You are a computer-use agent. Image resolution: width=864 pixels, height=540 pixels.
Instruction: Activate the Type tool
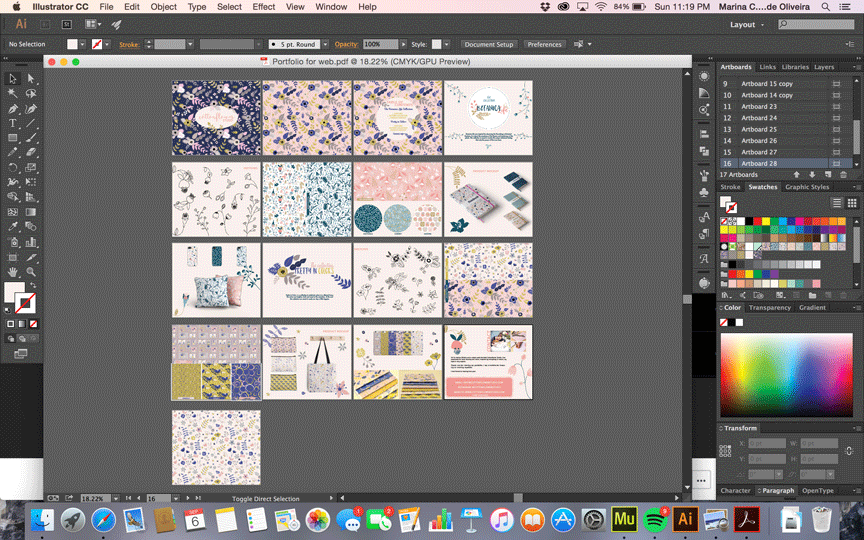point(13,123)
